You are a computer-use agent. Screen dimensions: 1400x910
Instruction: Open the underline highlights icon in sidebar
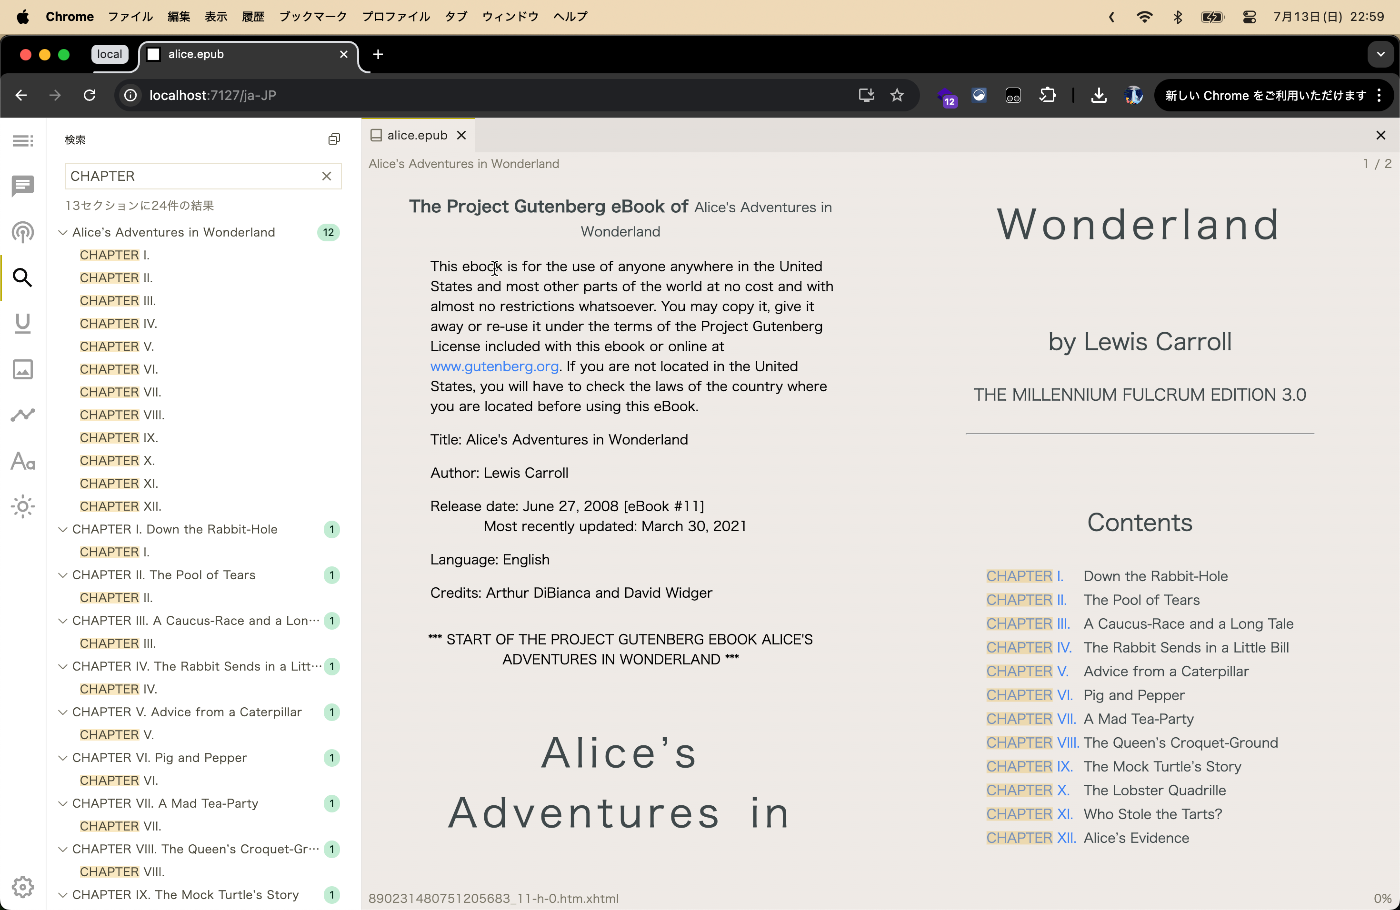click(23, 323)
